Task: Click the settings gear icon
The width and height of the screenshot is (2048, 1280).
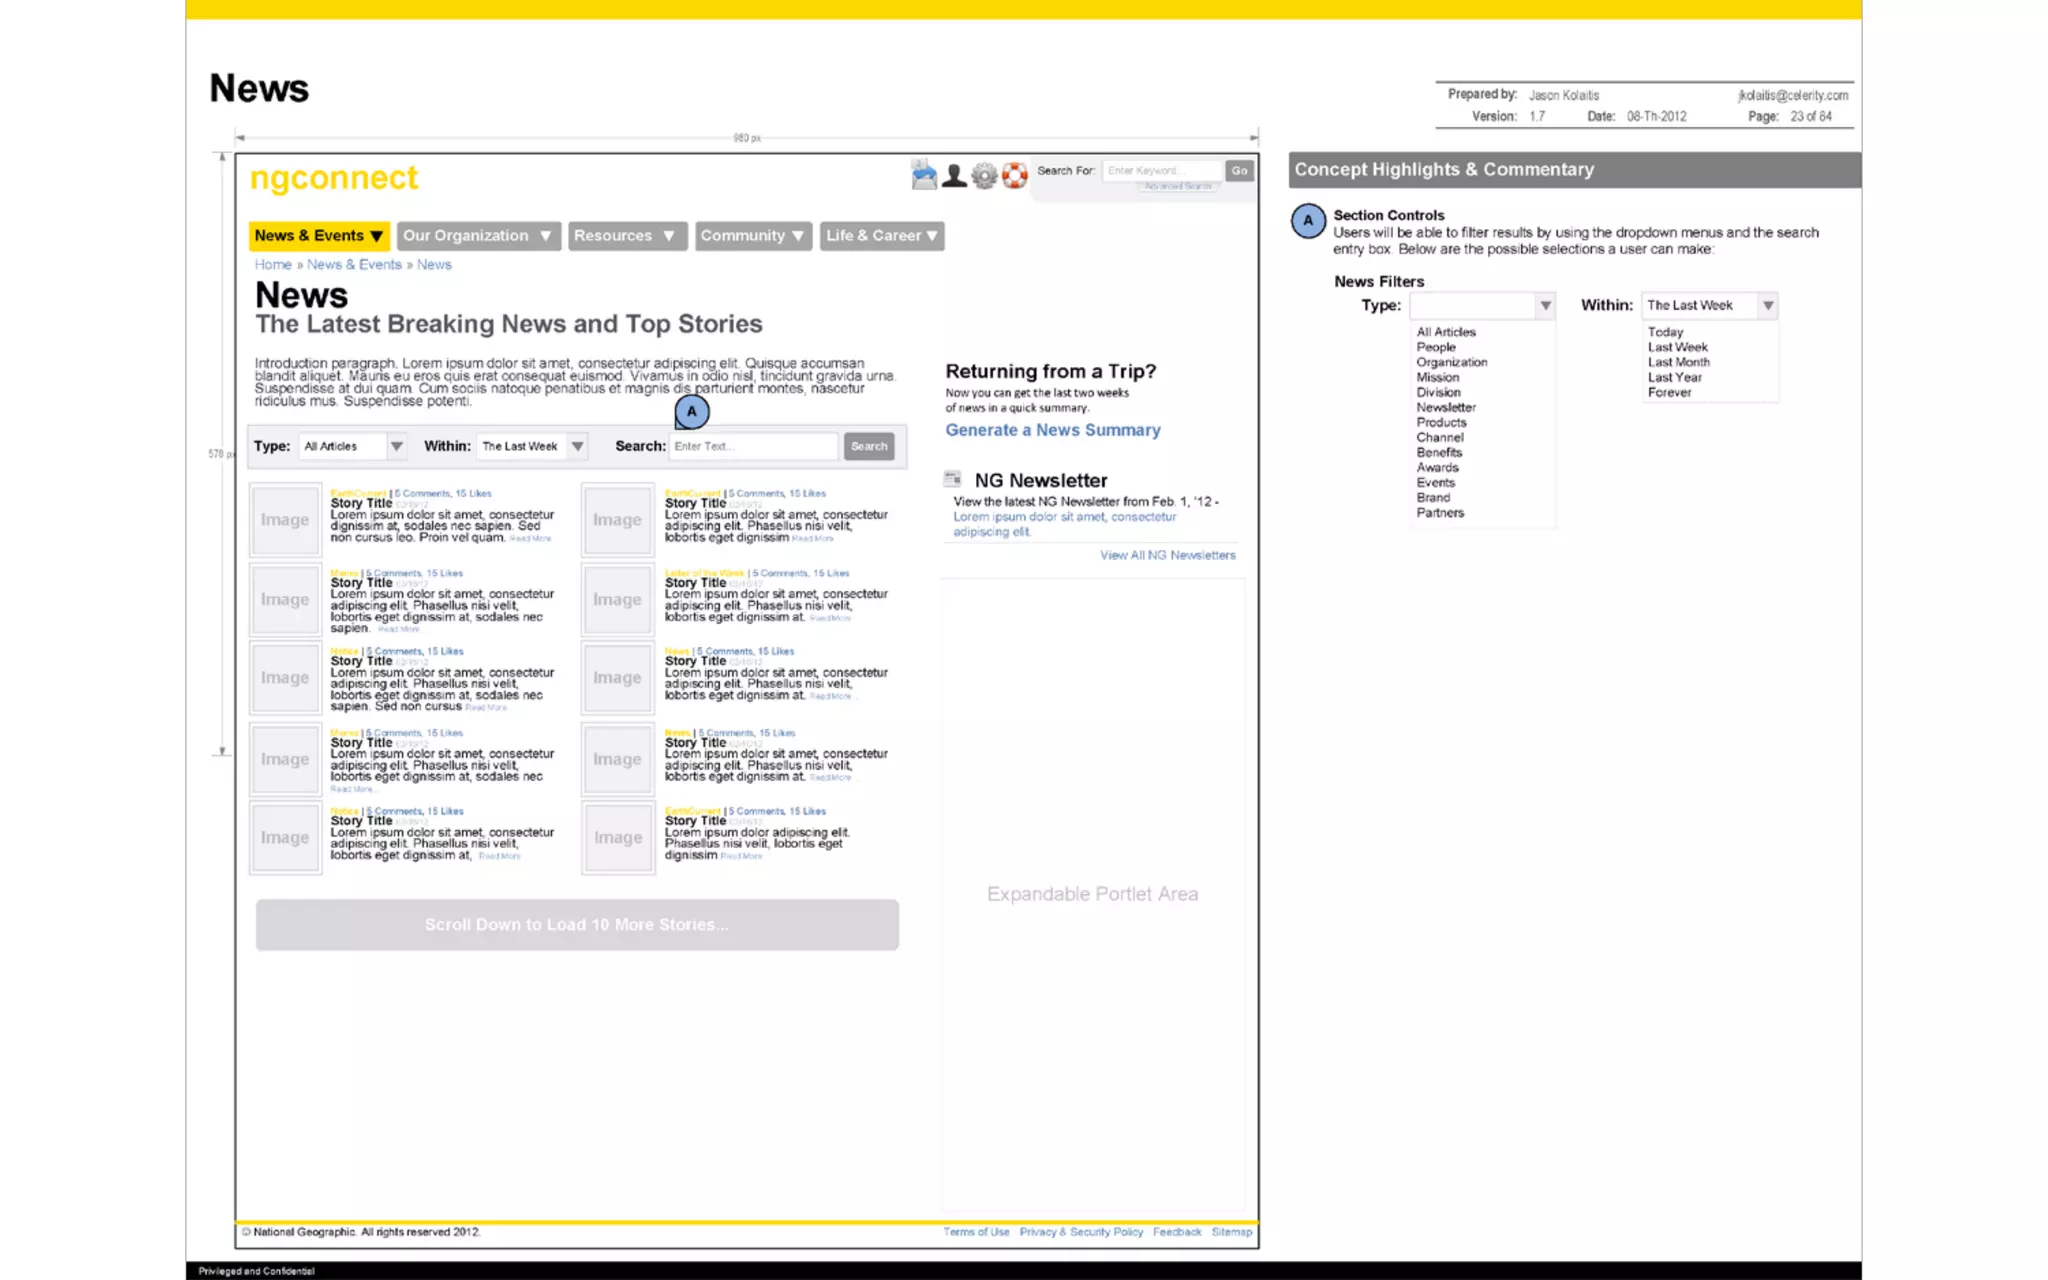Action: [x=985, y=176]
